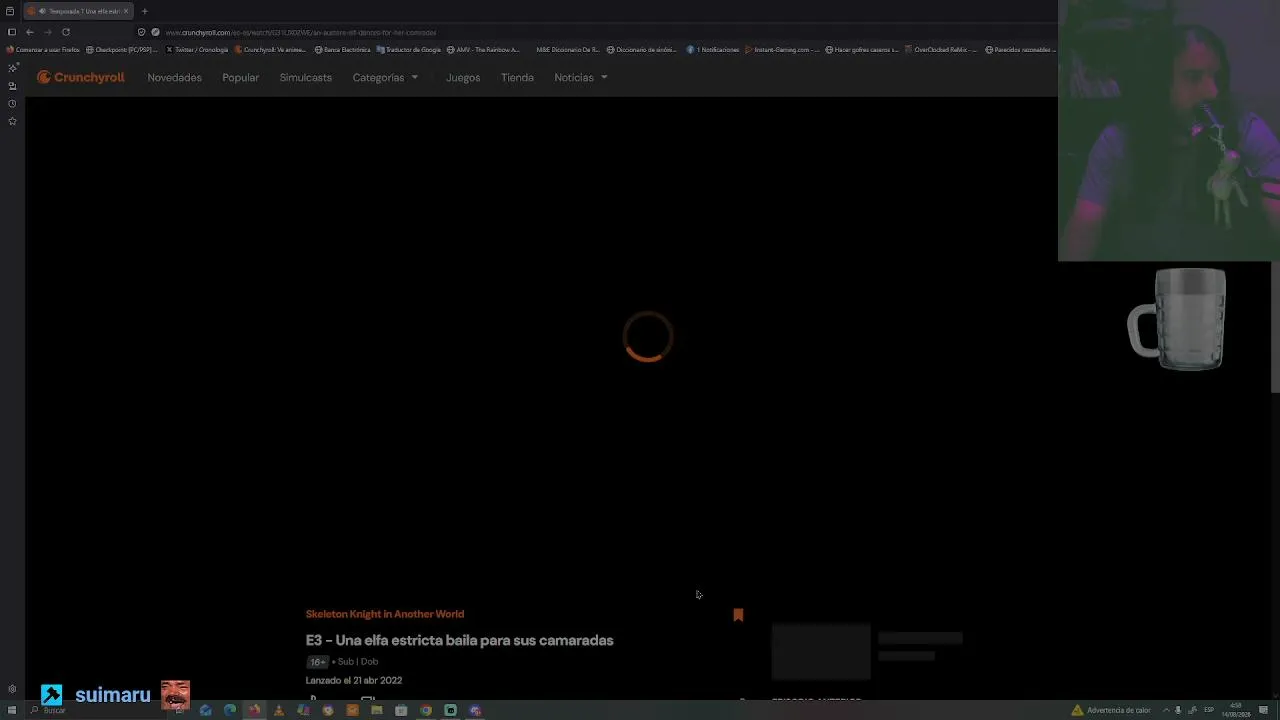Click the Crunchyroll logo
The height and width of the screenshot is (720, 1280).
tap(81, 77)
